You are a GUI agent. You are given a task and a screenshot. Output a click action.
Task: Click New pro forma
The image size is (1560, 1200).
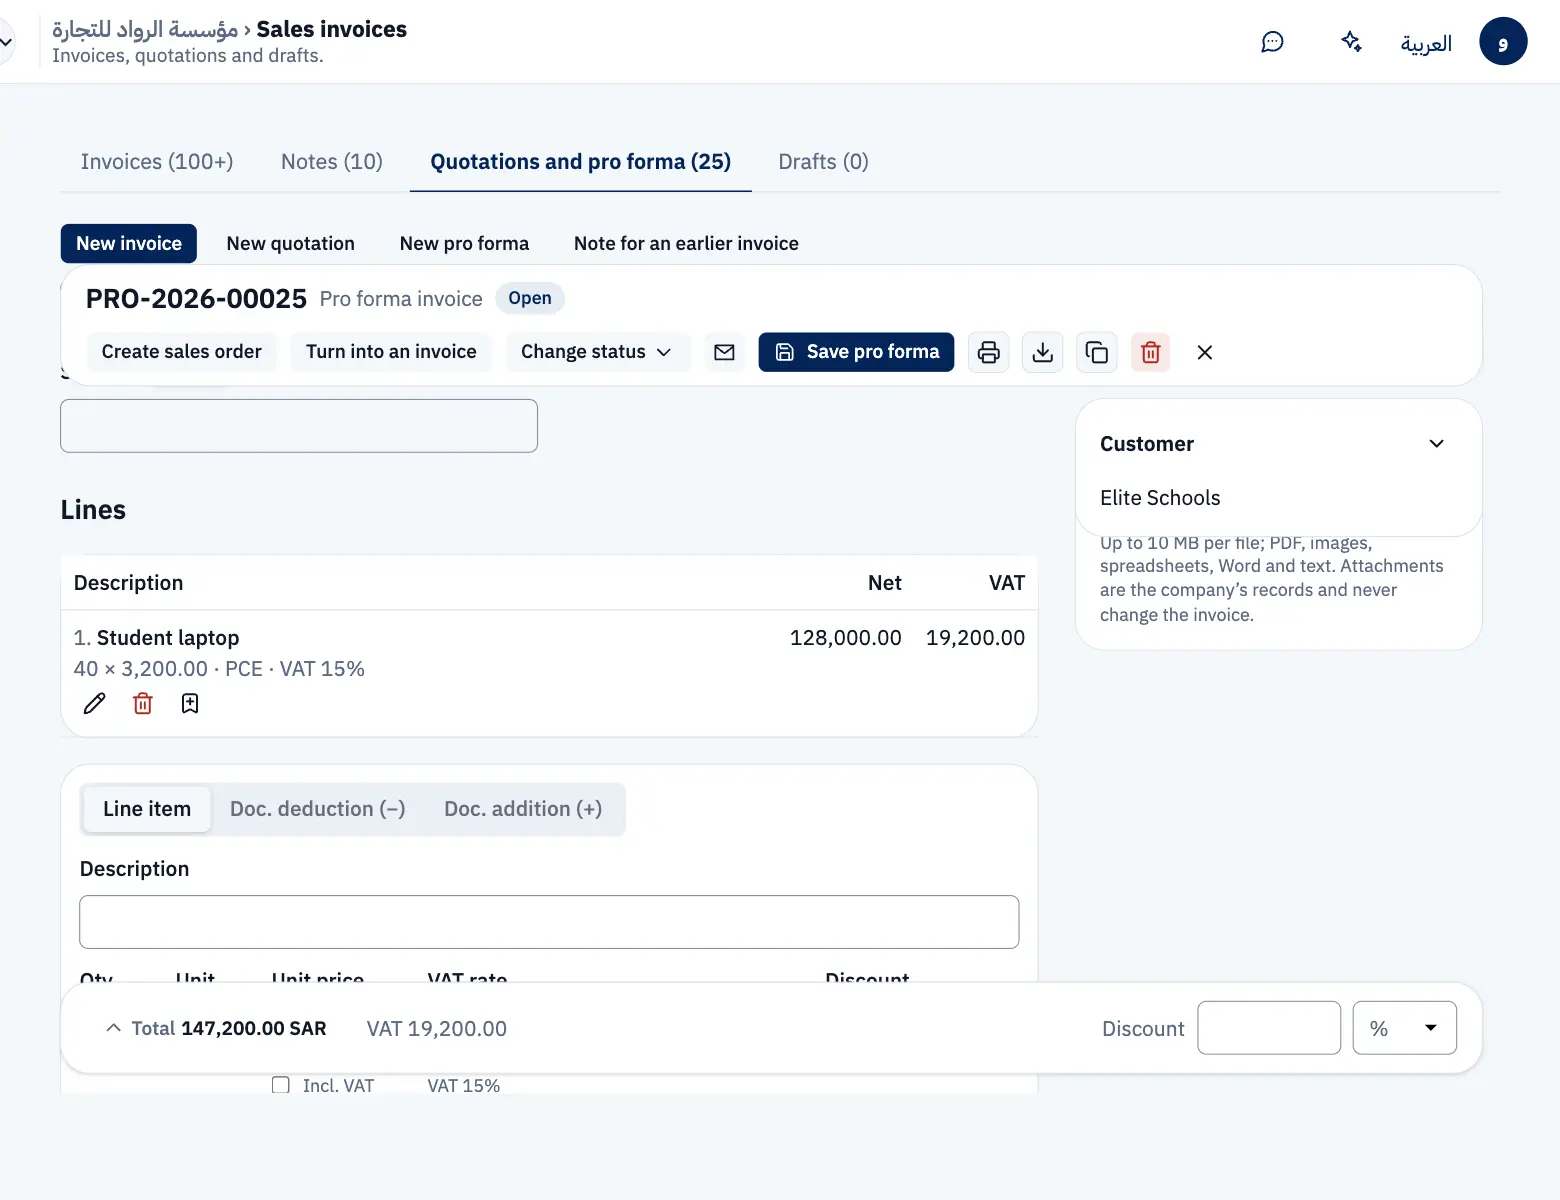465,244
